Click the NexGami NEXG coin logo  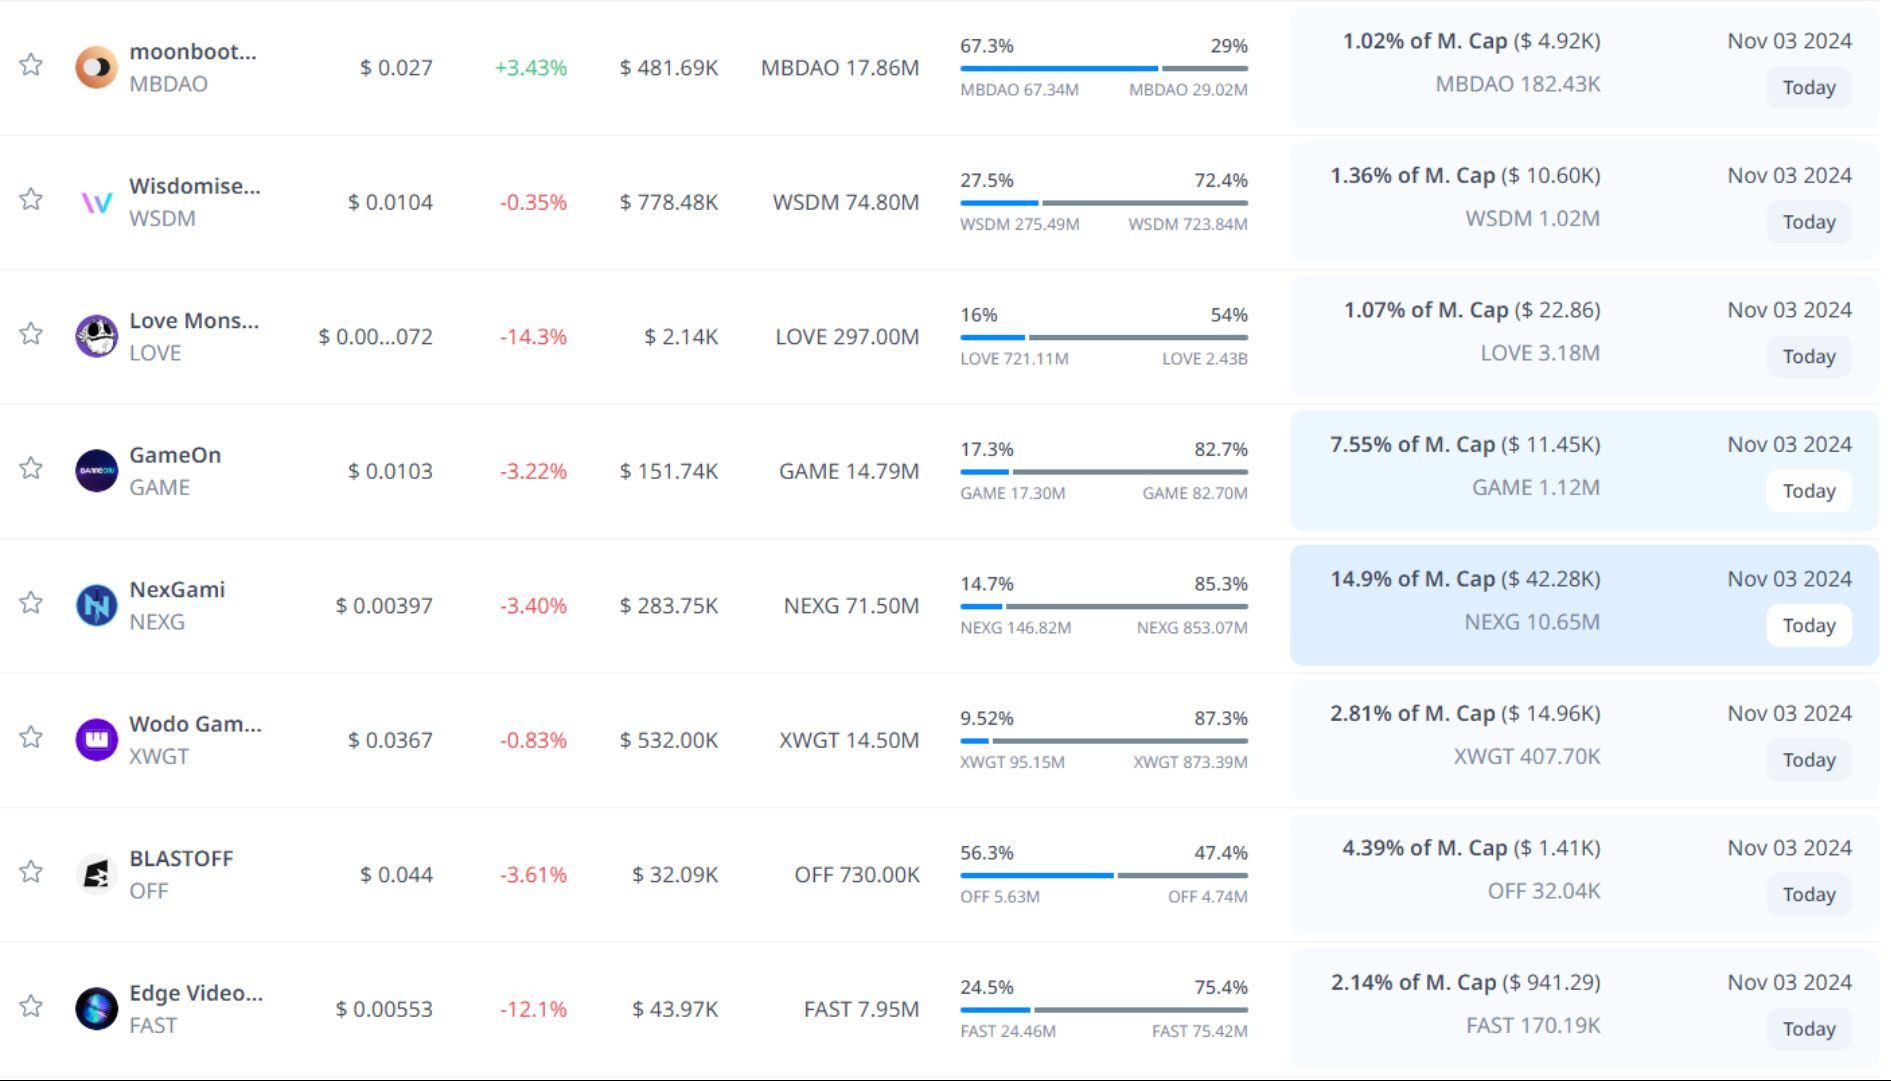pos(96,605)
